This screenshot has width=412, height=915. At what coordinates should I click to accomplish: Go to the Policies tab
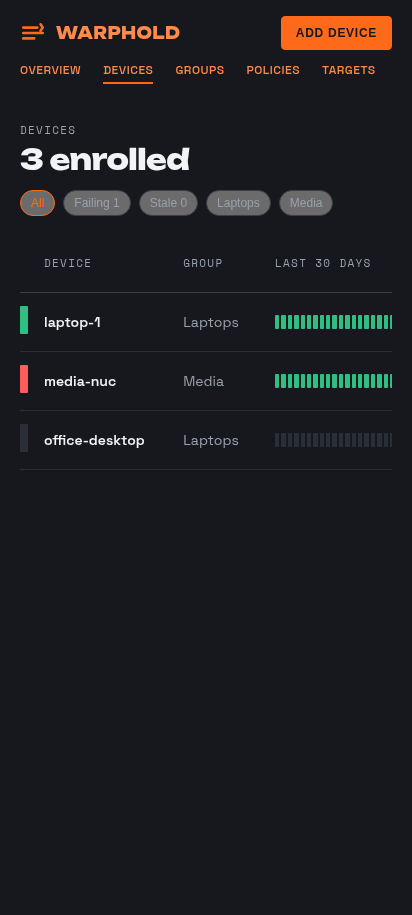273,70
